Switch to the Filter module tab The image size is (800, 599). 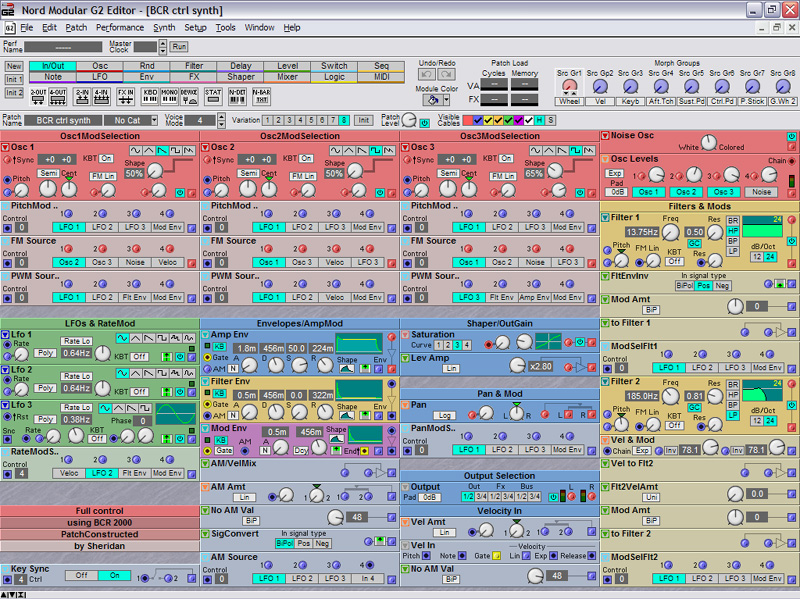coord(194,66)
